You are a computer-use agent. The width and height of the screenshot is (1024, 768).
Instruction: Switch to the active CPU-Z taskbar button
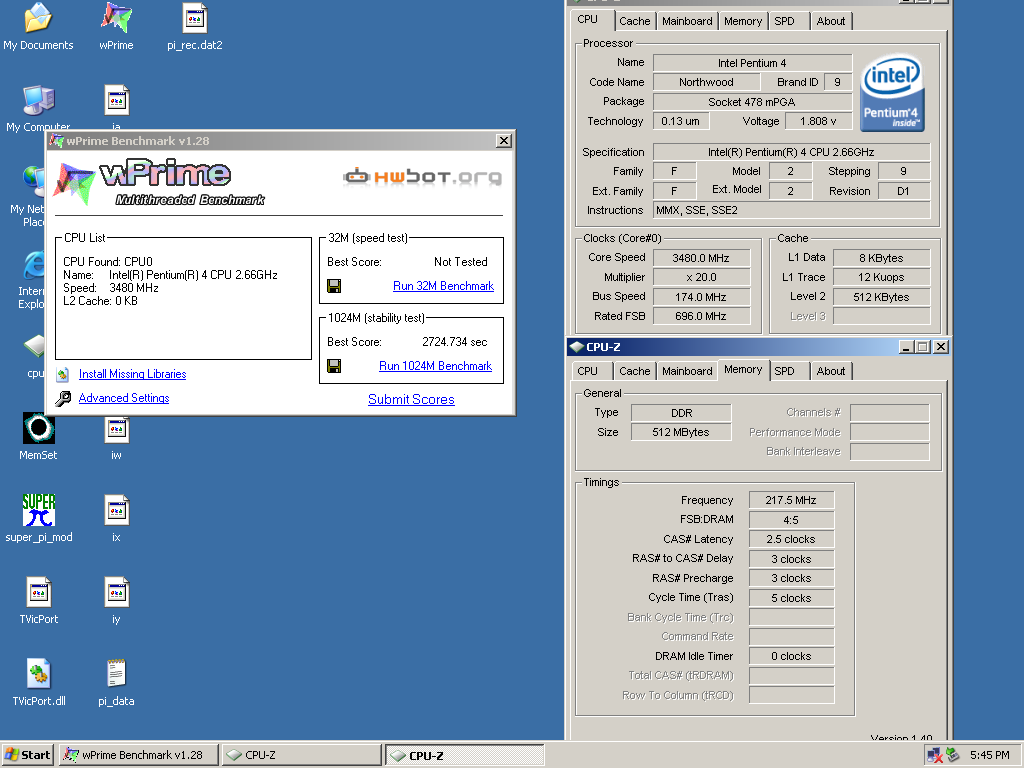coord(464,755)
